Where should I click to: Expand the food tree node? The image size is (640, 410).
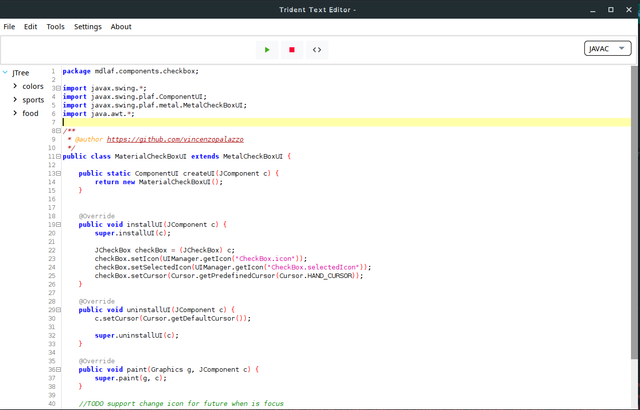tap(15, 113)
